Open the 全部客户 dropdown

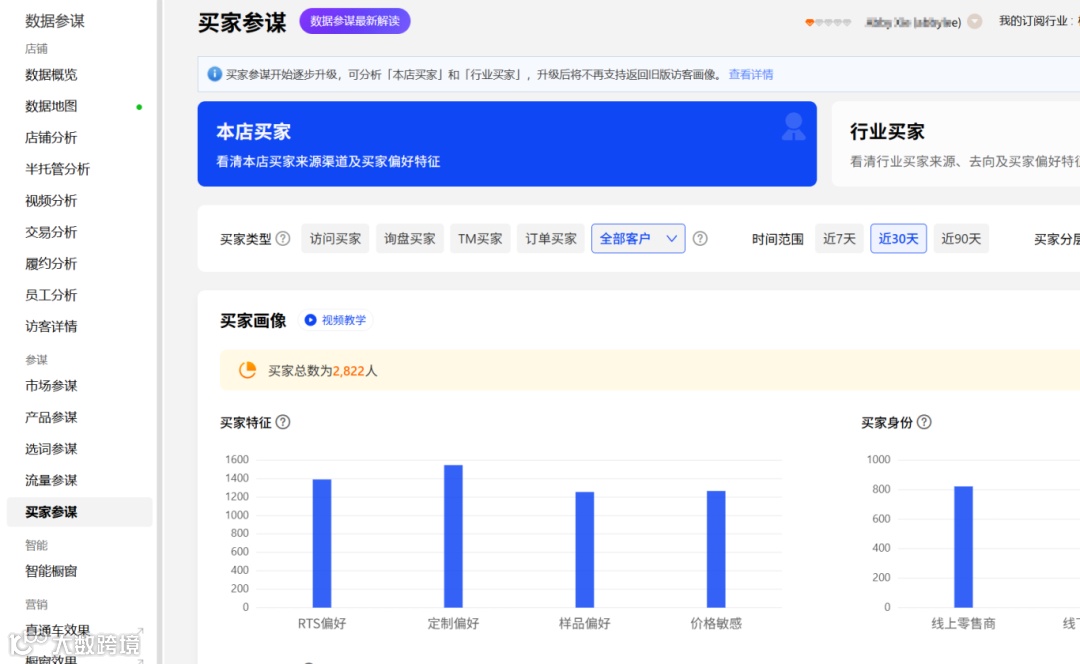click(638, 238)
